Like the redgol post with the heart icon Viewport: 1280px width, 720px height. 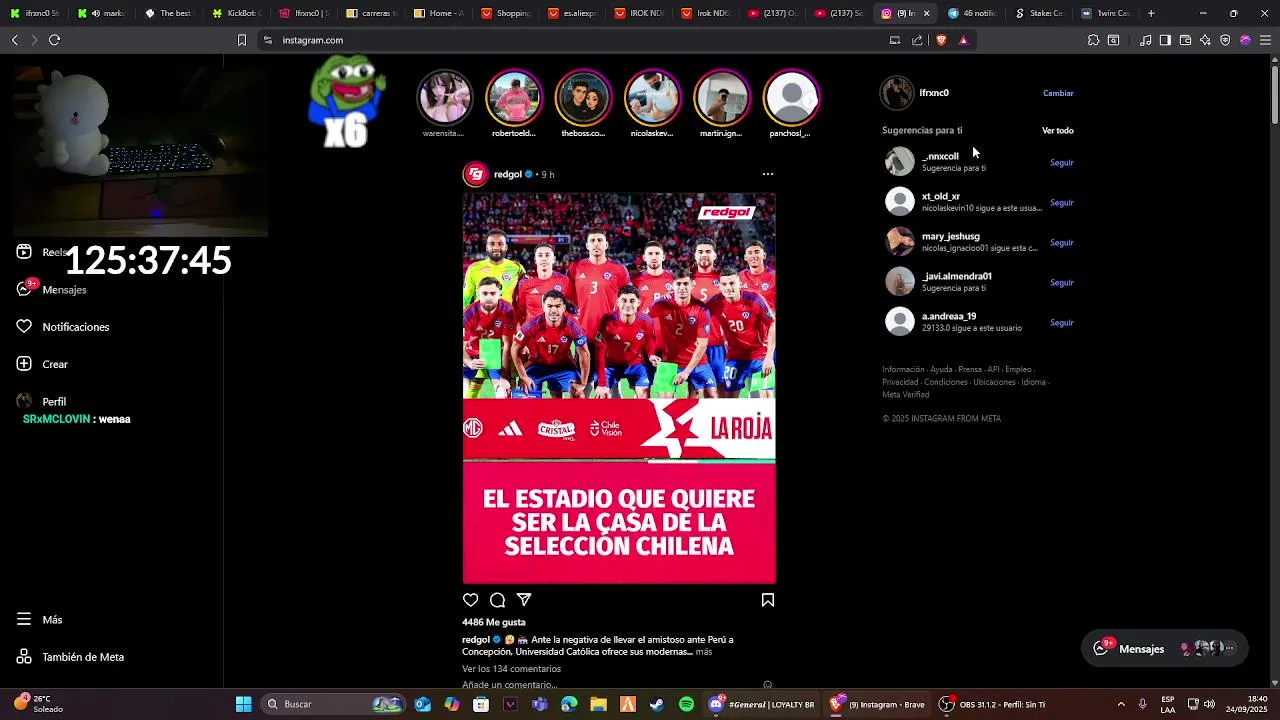coord(470,600)
